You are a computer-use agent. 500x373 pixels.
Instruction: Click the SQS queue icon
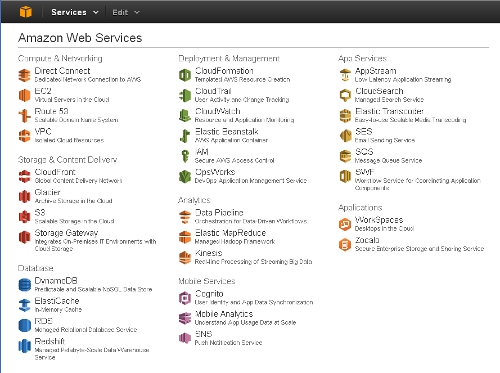345,156
